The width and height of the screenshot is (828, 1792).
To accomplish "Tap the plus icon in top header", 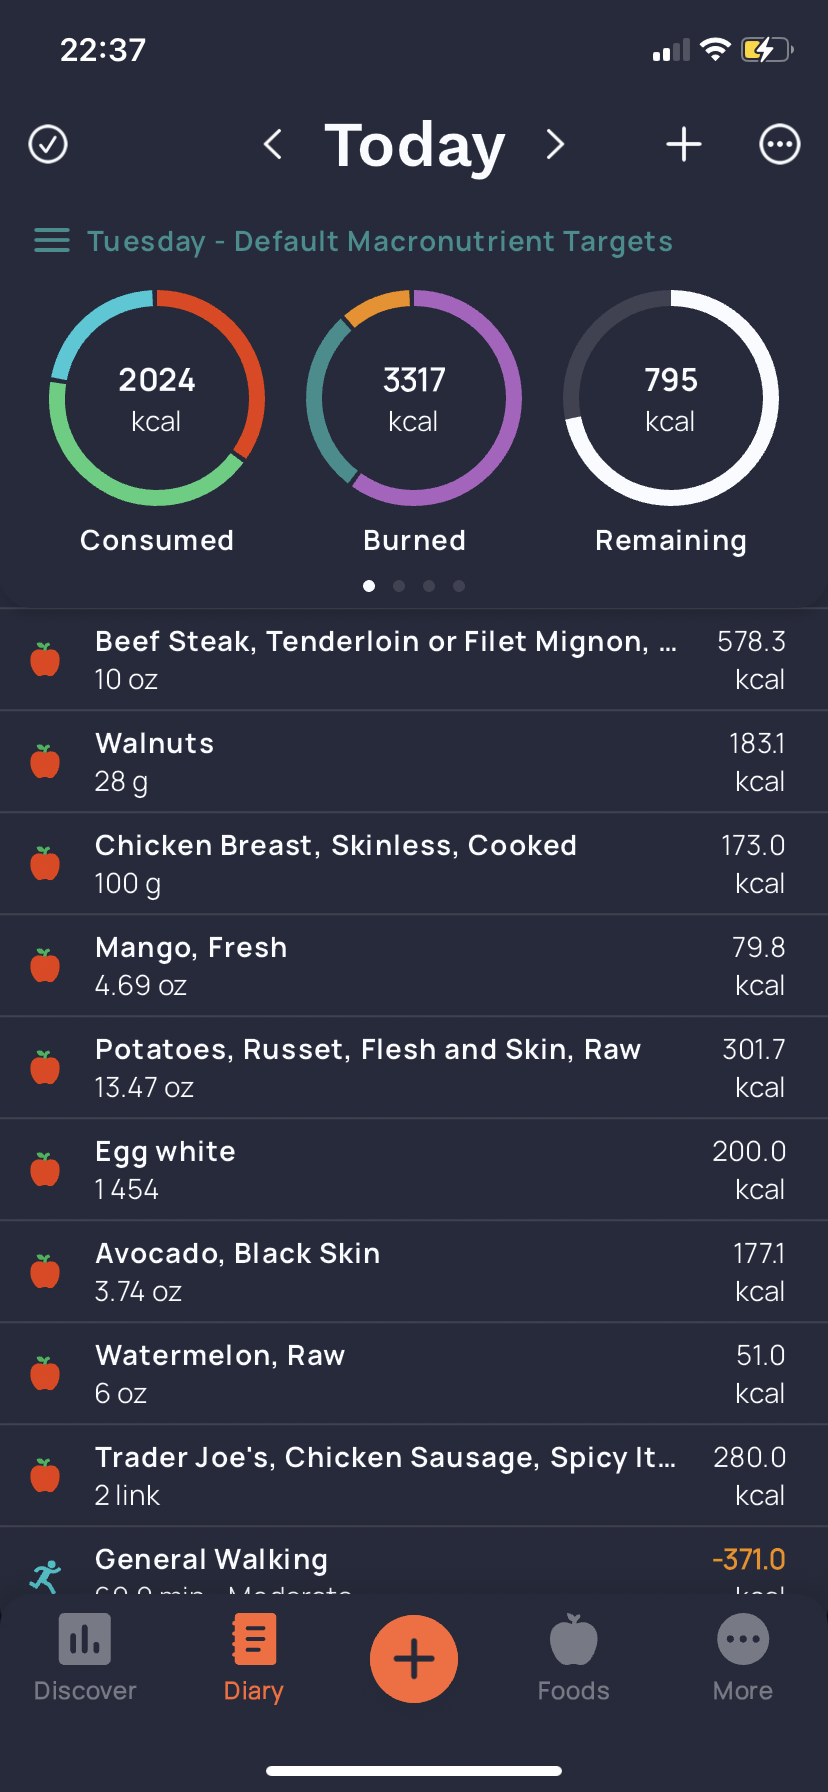I will [x=684, y=144].
